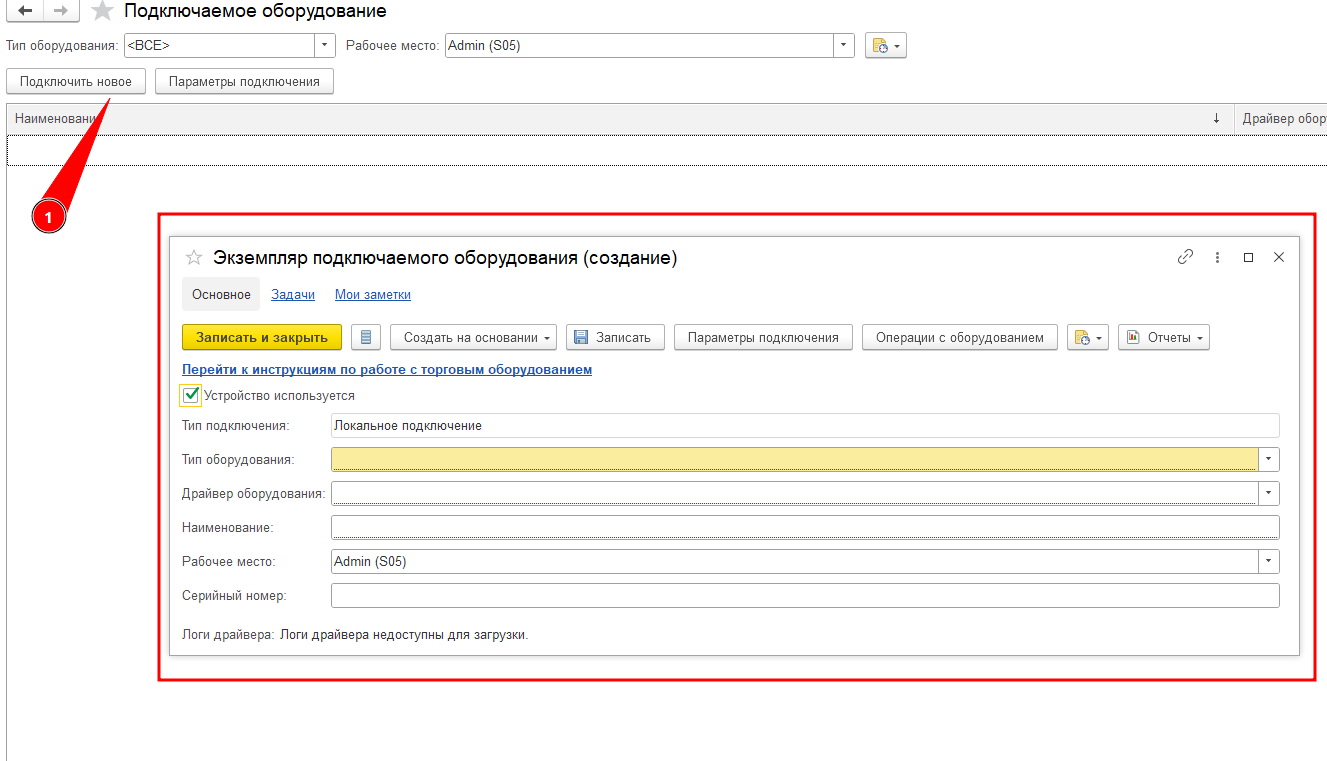Click Операции с оборудованием button
Screen dimensions: 1327x761
click(960, 337)
